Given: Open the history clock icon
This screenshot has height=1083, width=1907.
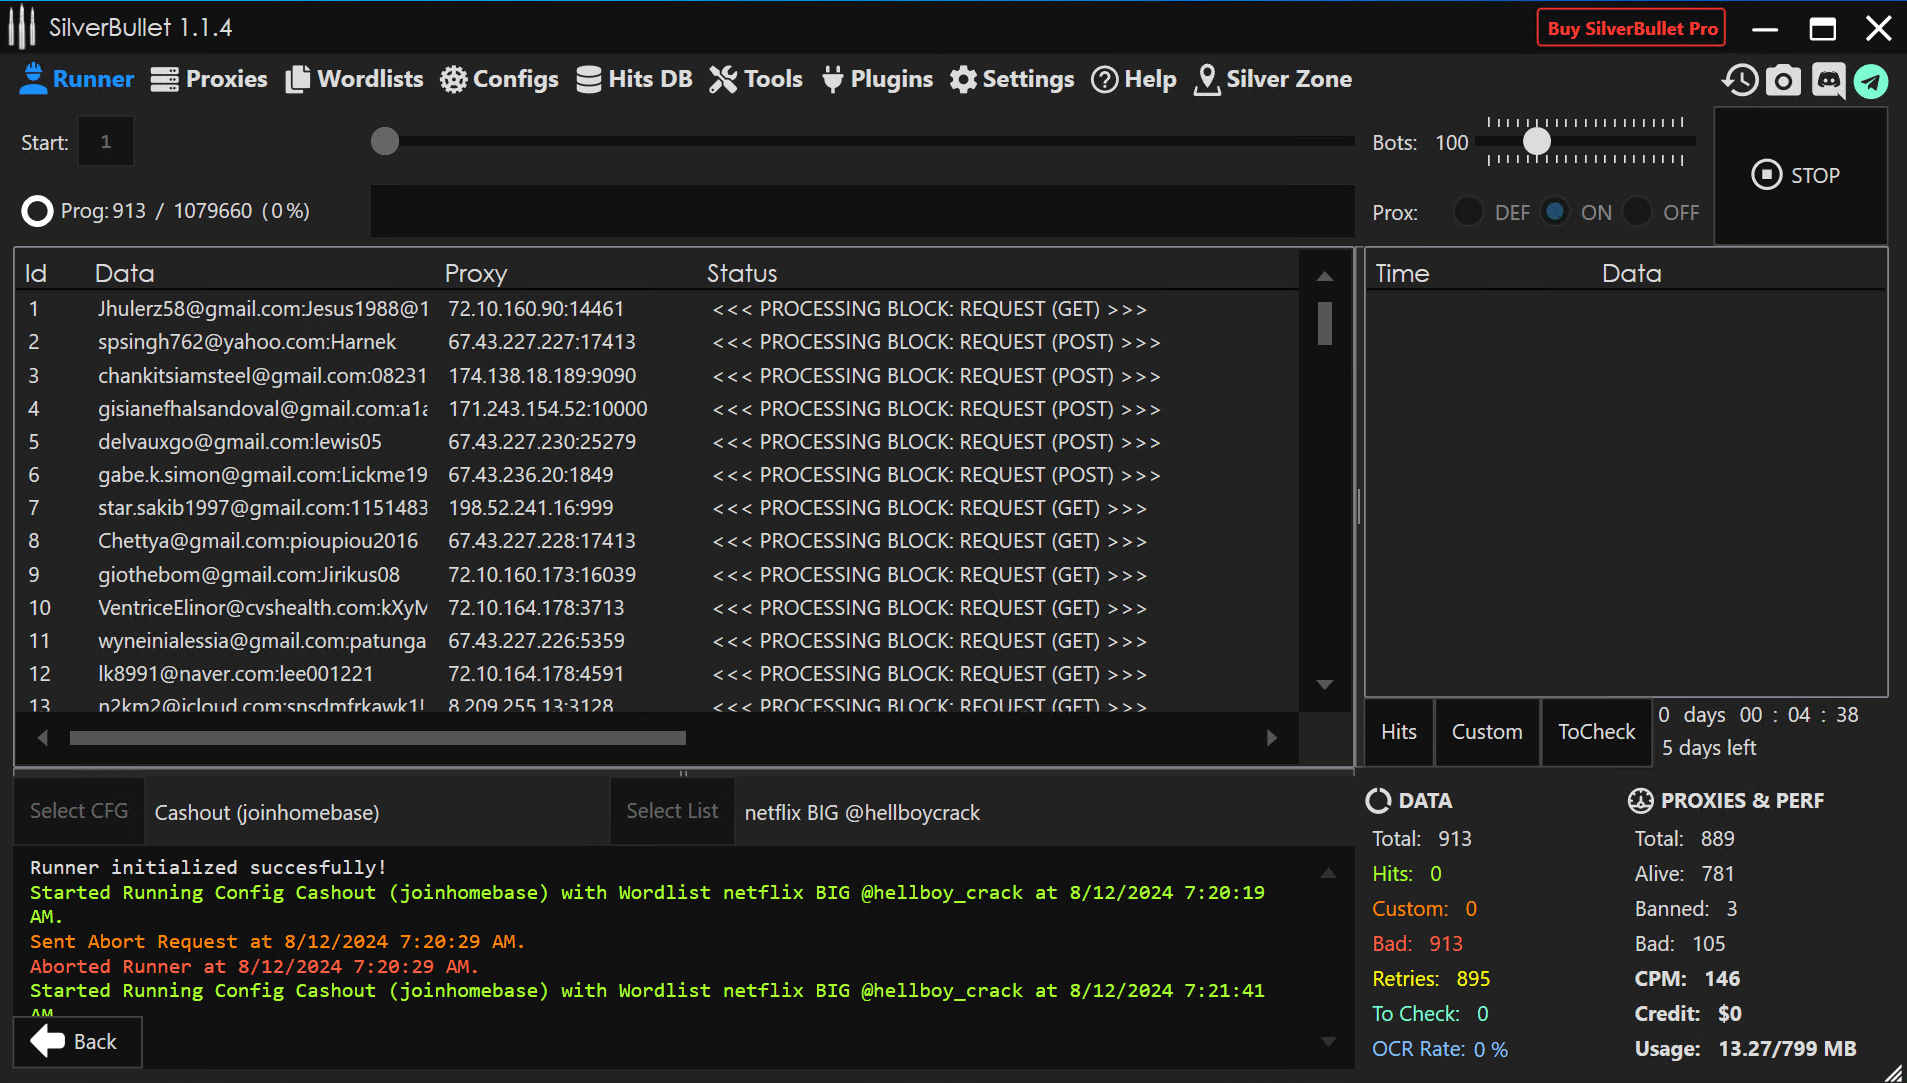Looking at the screenshot, I should point(1740,80).
